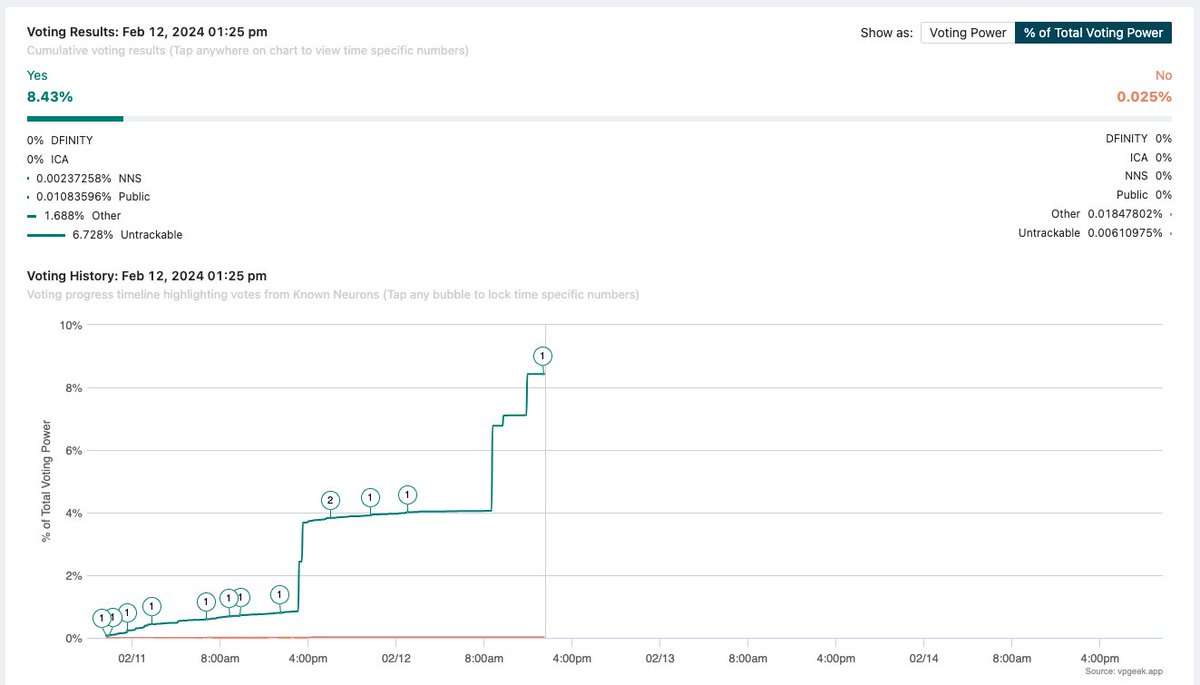Viewport: 1200px width, 685px height.
Task: Click the Voting progress timeline subtitle
Action: [333, 294]
